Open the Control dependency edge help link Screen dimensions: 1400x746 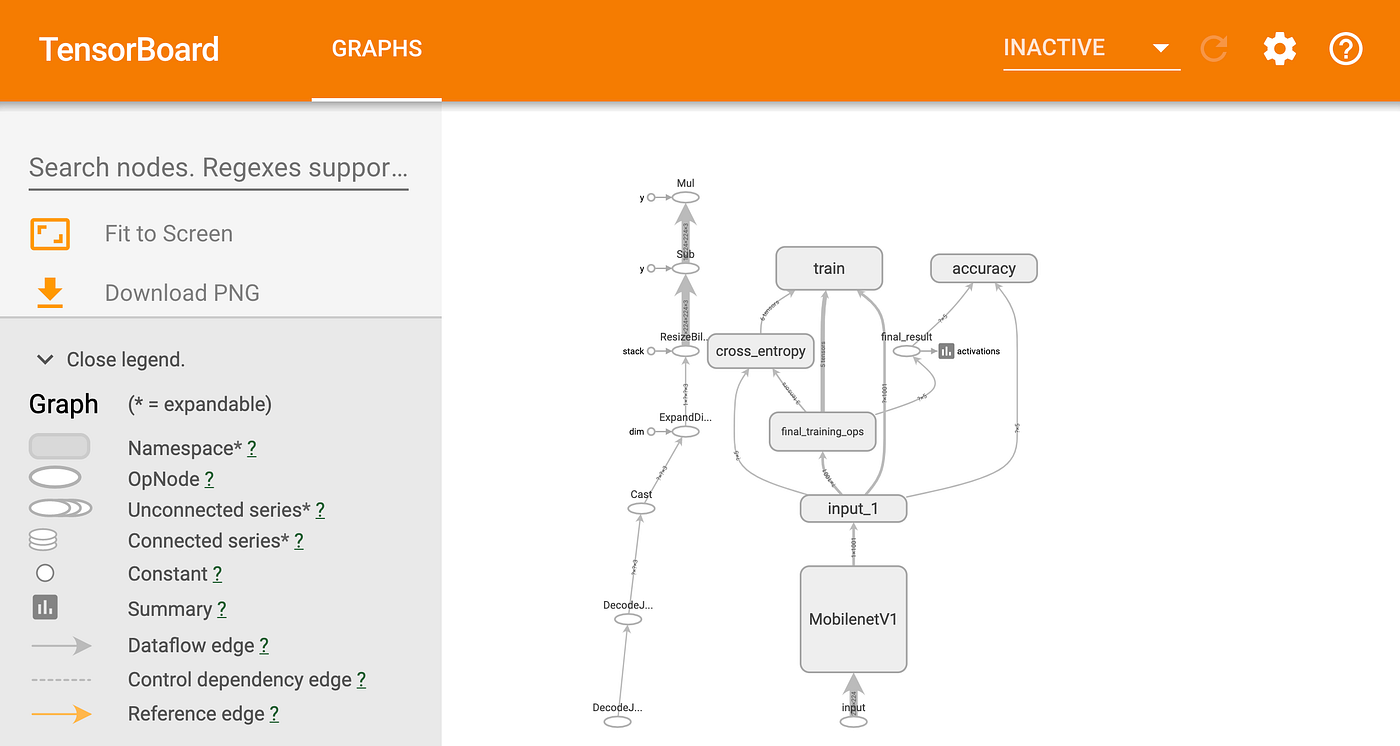point(360,679)
